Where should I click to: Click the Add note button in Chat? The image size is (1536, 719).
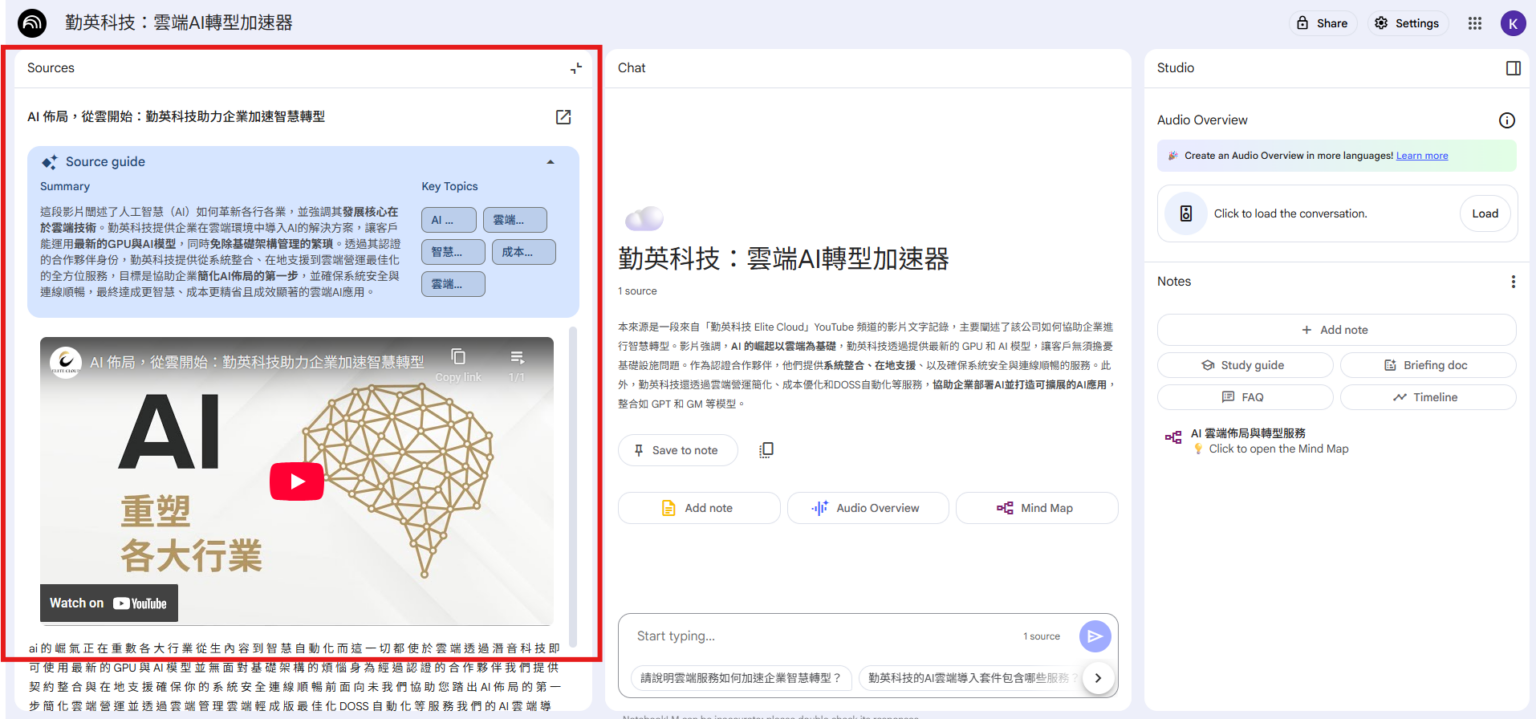click(699, 508)
